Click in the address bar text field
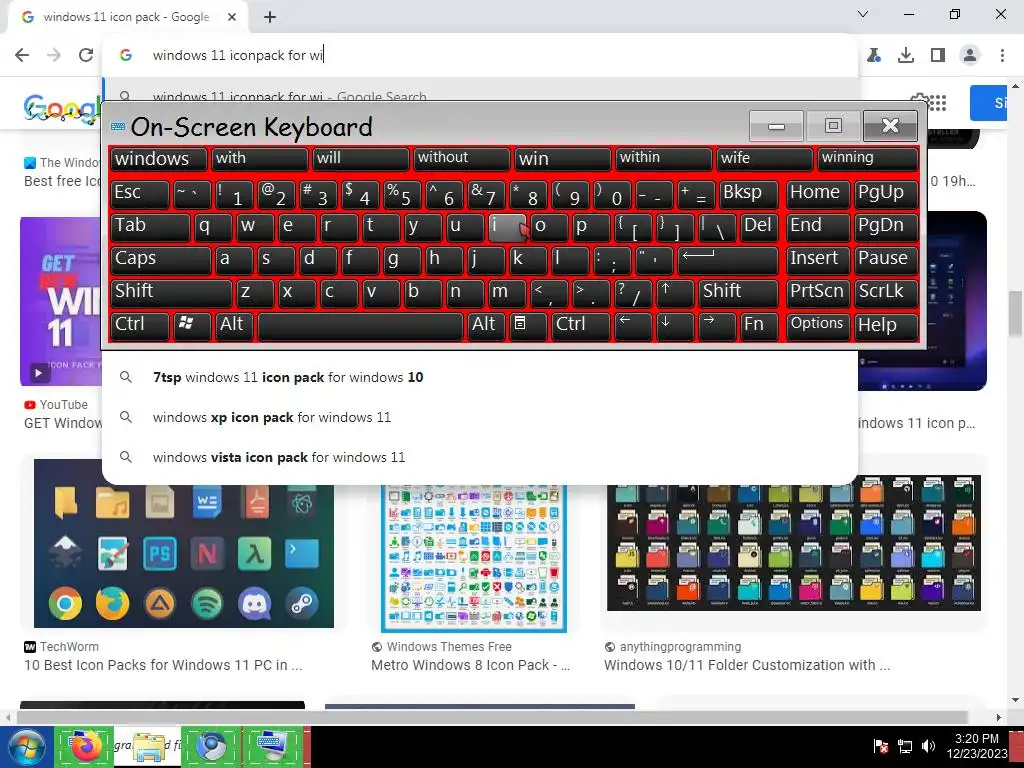The image size is (1024, 768). [479, 56]
